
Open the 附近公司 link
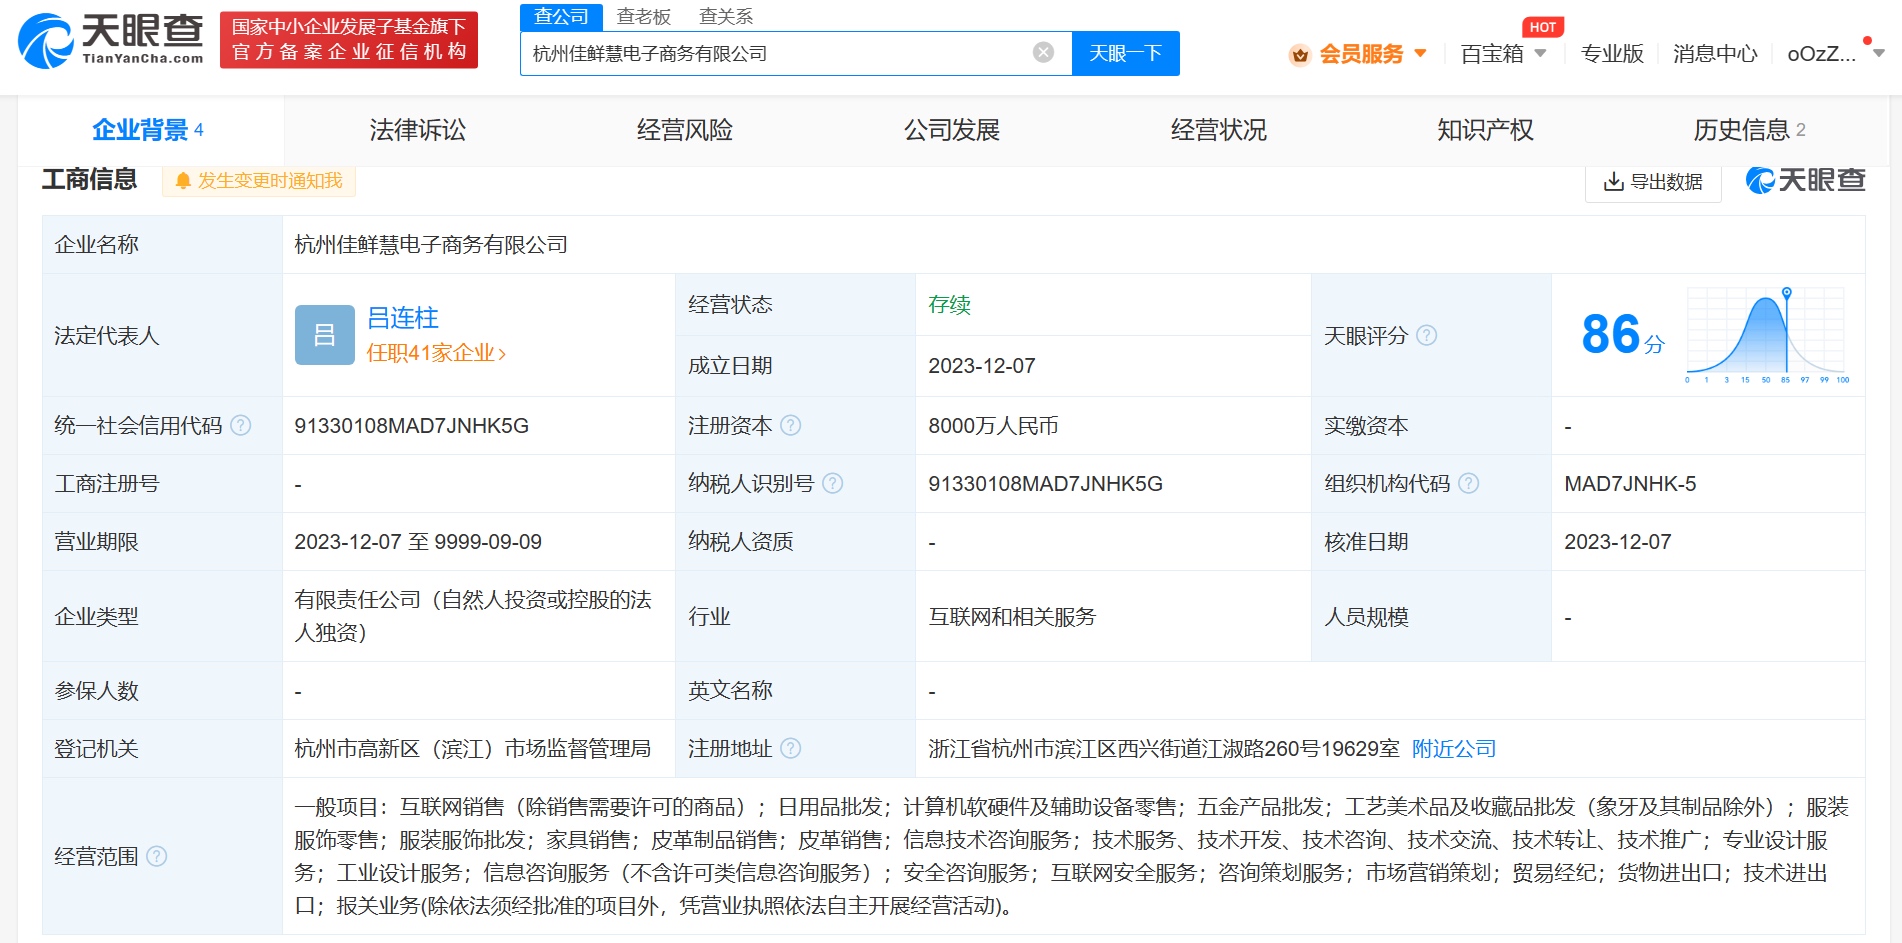[x=1453, y=749]
